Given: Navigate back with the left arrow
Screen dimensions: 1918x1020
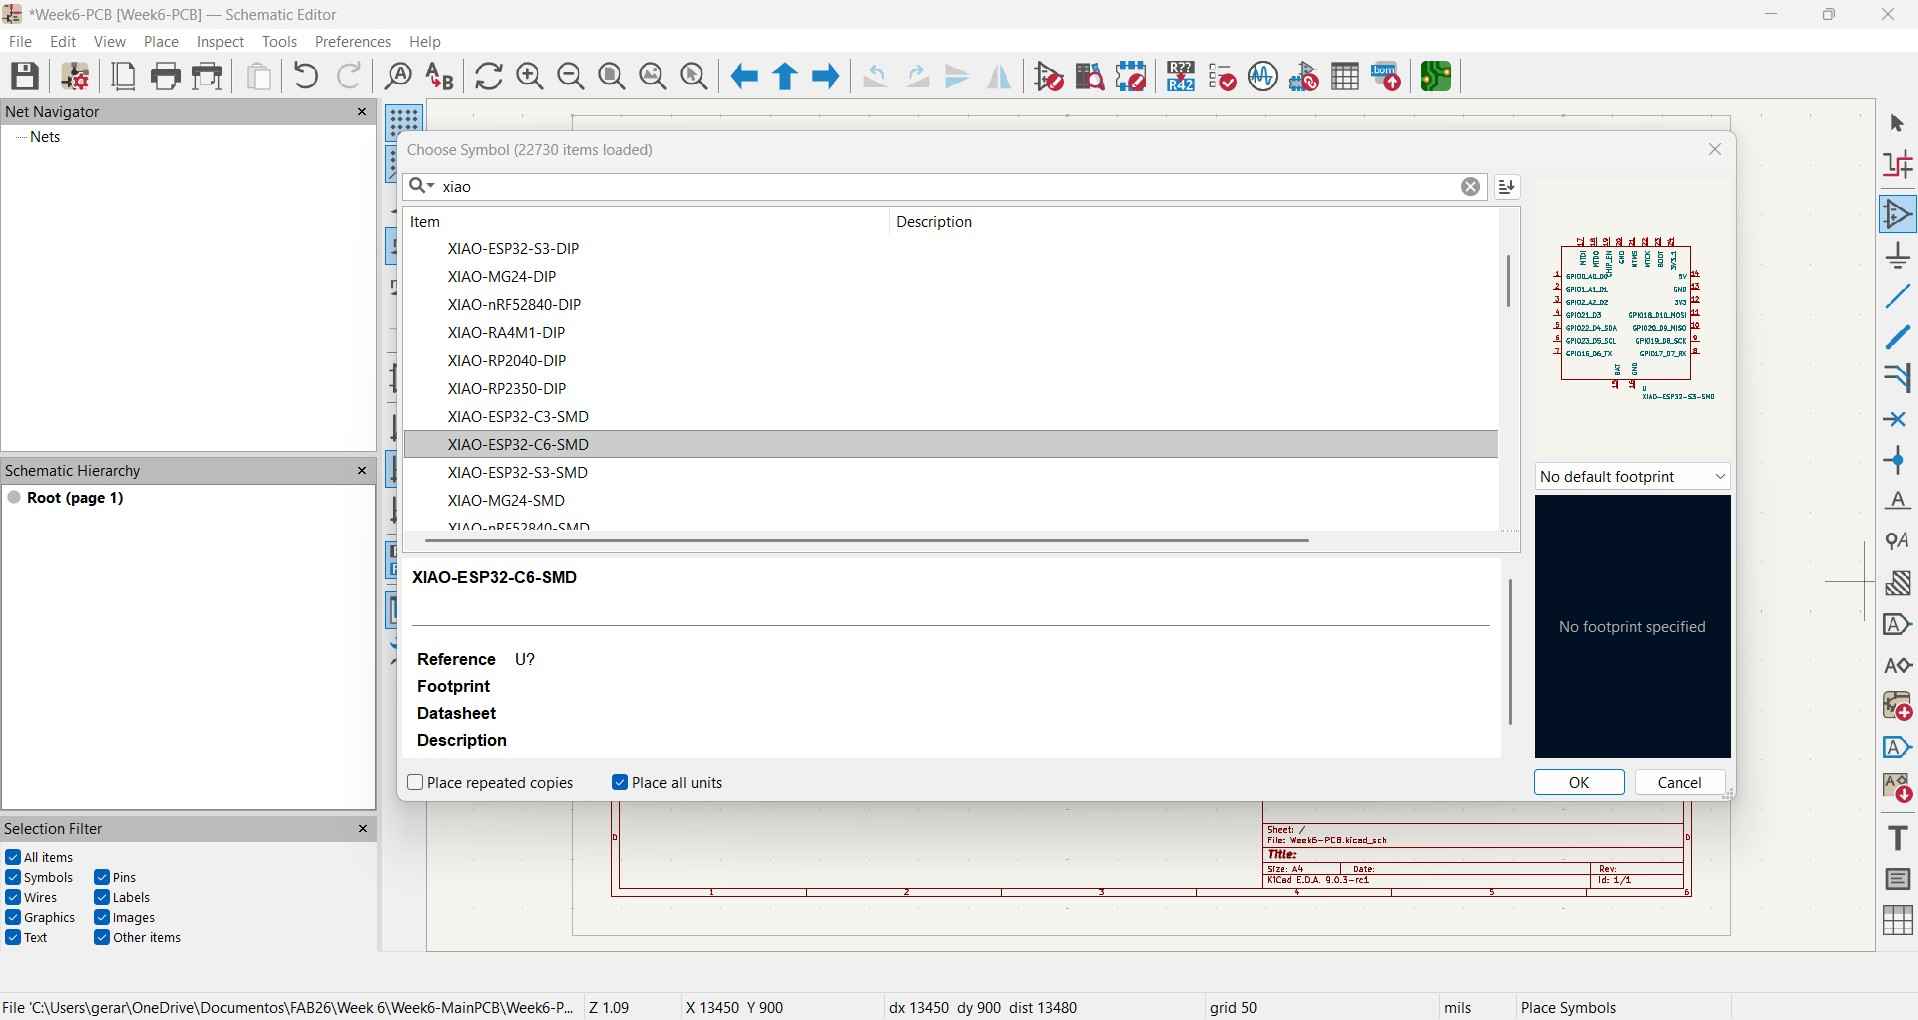Looking at the screenshot, I should [744, 77].
